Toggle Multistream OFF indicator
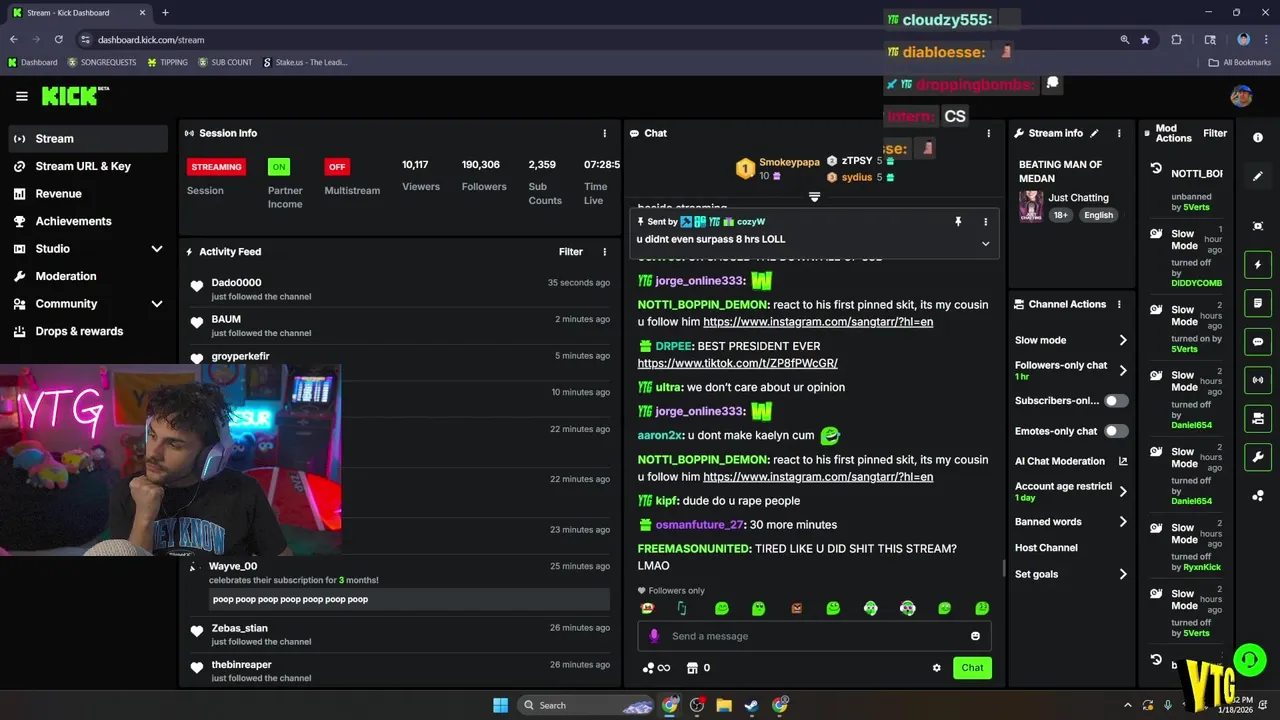 point(337,167)
